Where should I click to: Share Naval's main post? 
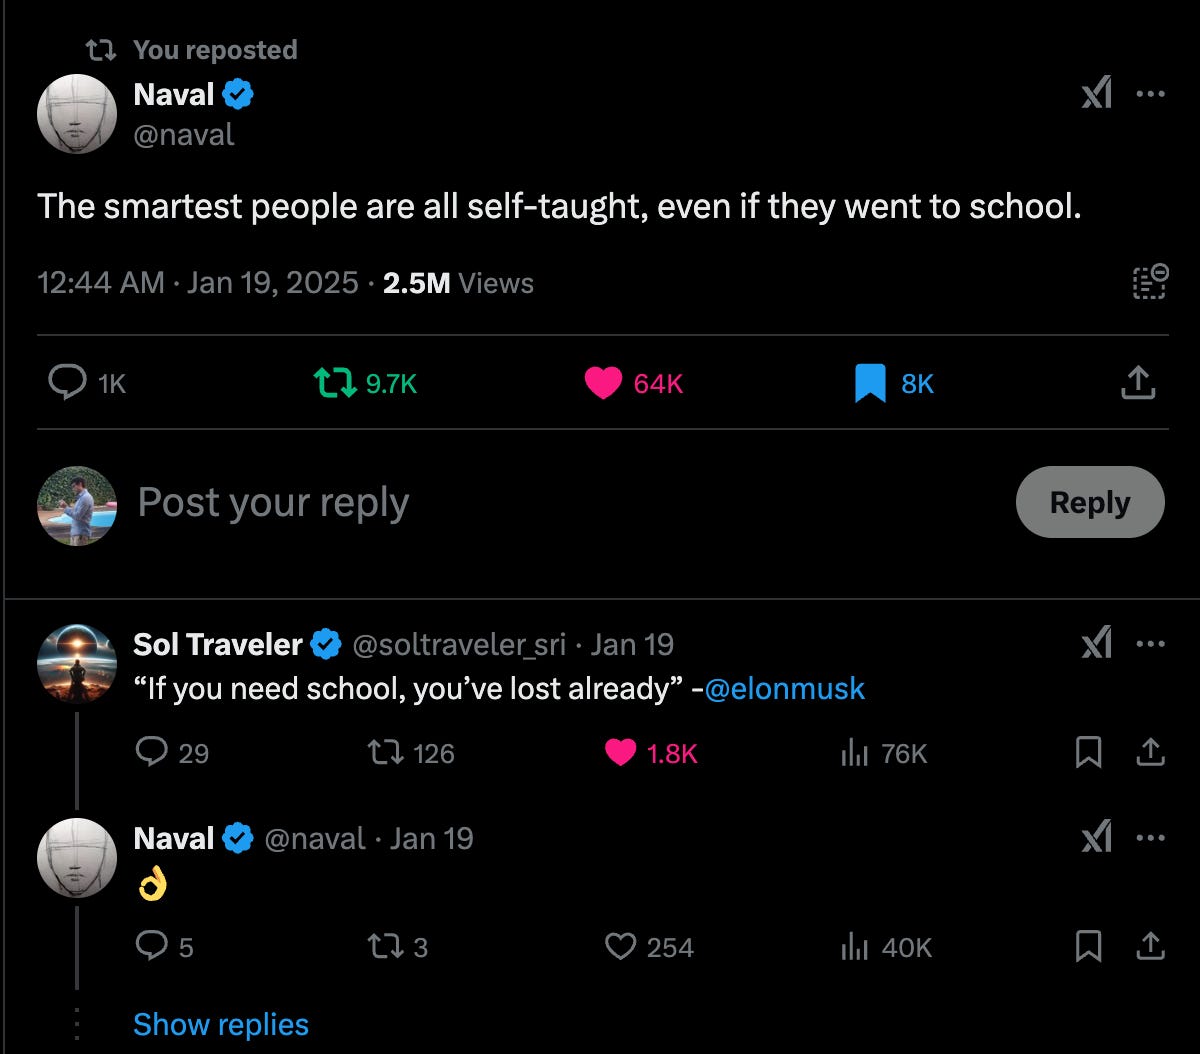click(1138, 383)
